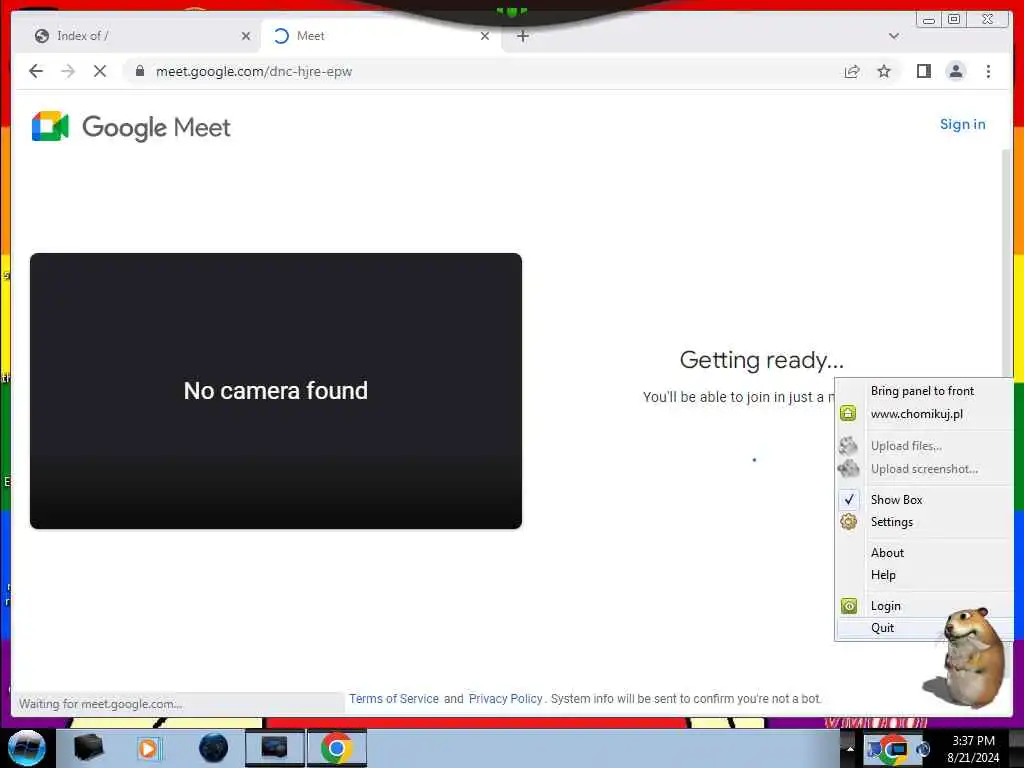Click the green Login icon in the menu
The width and height of the screenshot is (1024, 768).
(x=848, y=606)
